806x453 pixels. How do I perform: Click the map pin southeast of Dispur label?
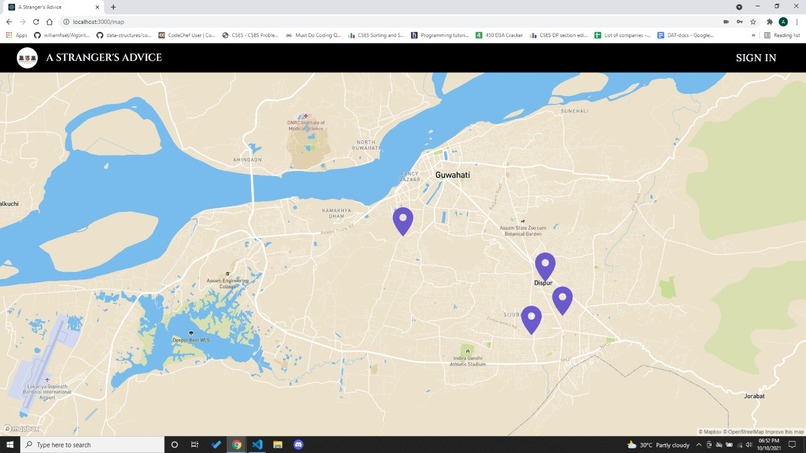(x=562, y=300)
